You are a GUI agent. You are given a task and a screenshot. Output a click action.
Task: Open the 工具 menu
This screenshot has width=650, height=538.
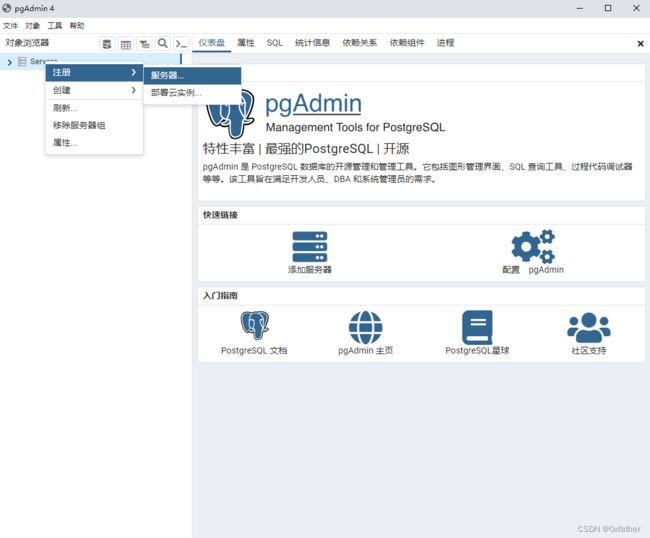[55, 26]
